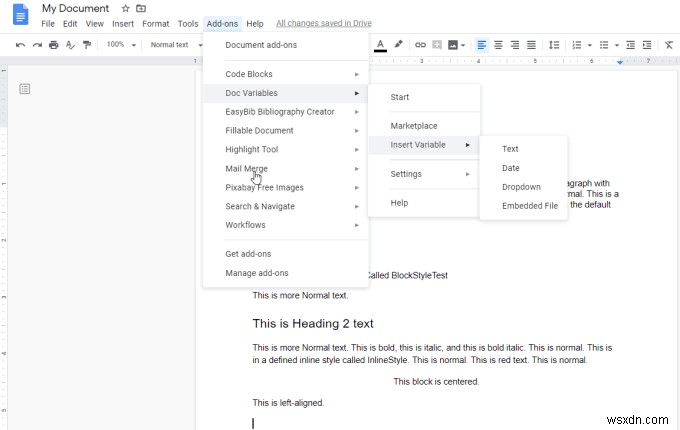Insert a Dropdown variable
This screenshot has height=430, width=680.
point(523,187)
